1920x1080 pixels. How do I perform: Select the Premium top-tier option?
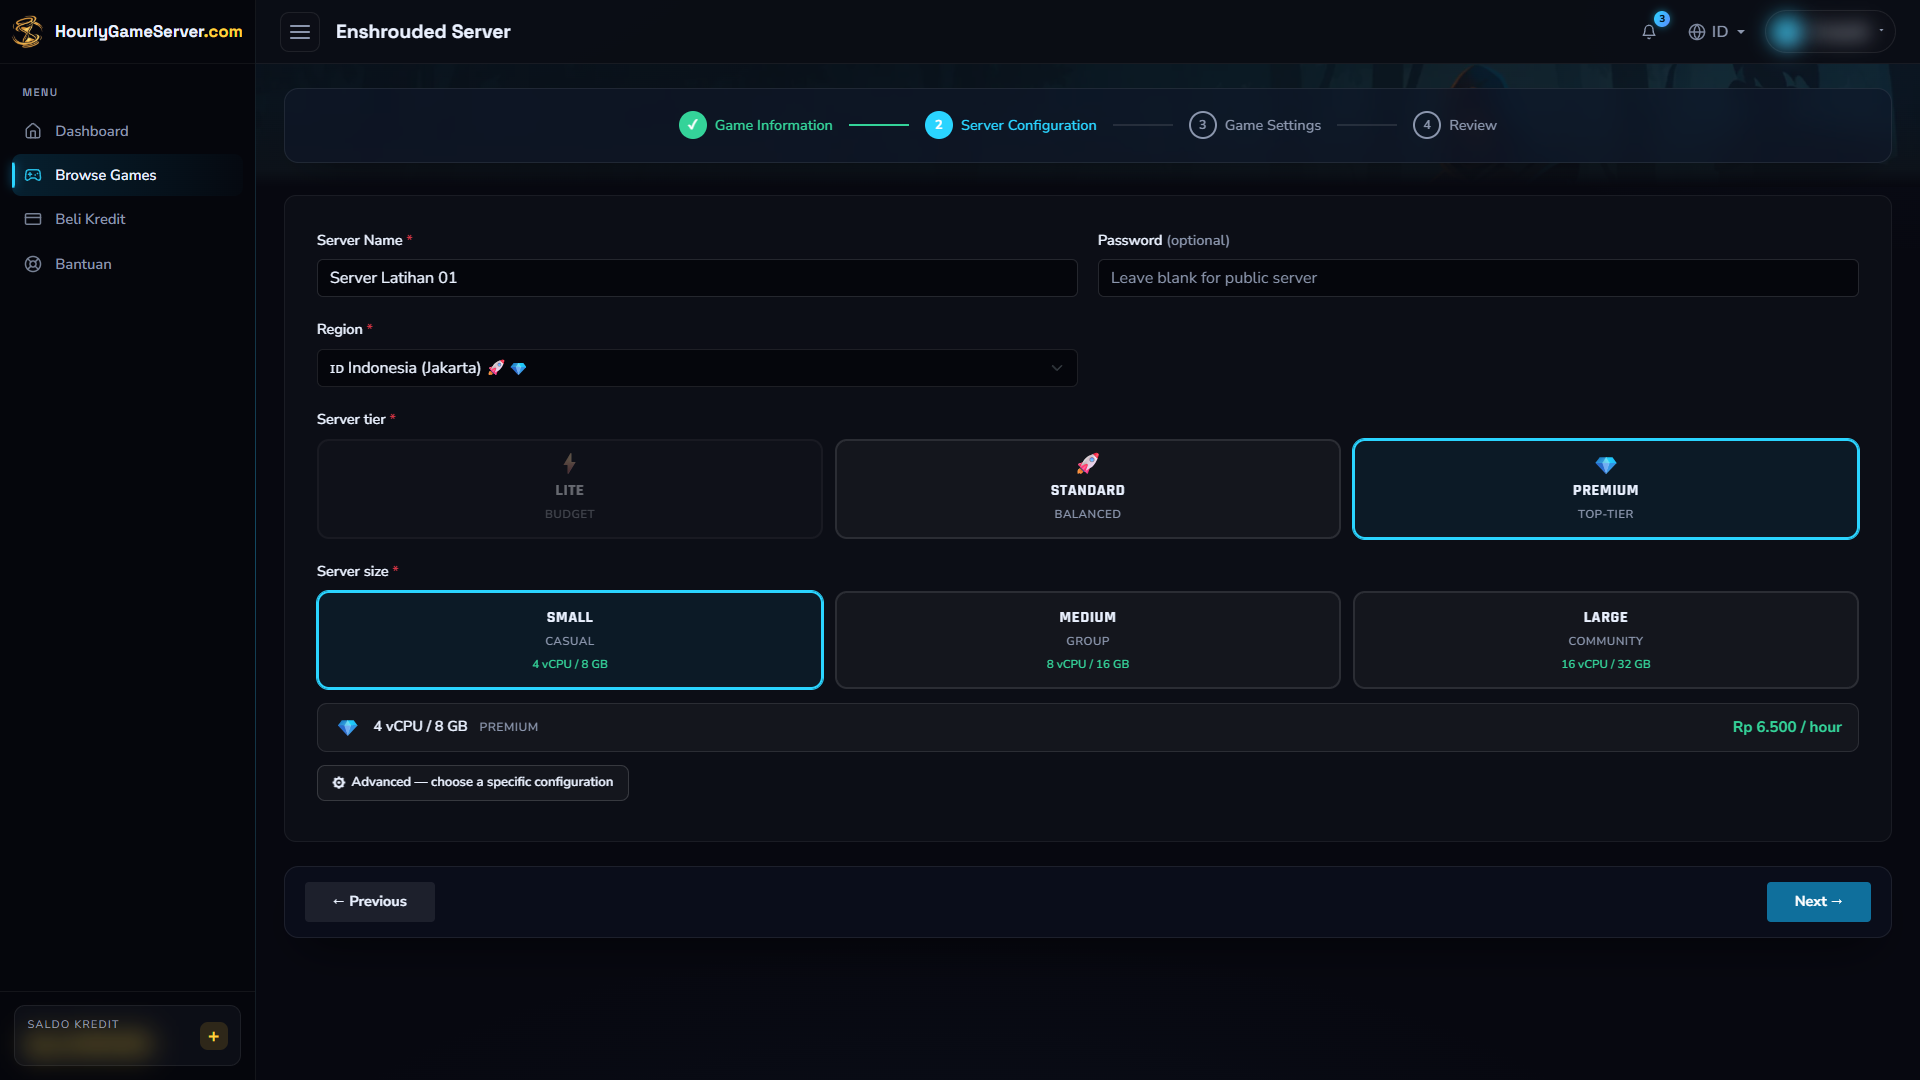1606,489
